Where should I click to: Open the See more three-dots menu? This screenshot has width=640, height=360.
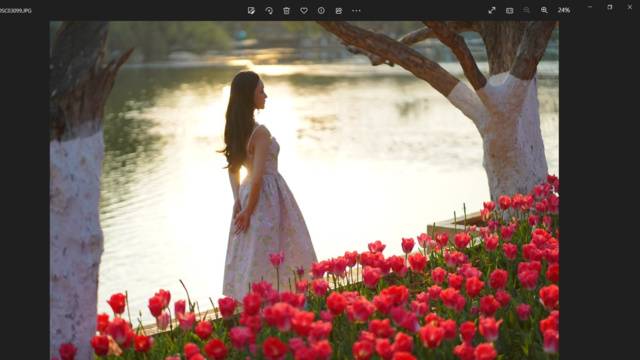[x=356, y=11]
